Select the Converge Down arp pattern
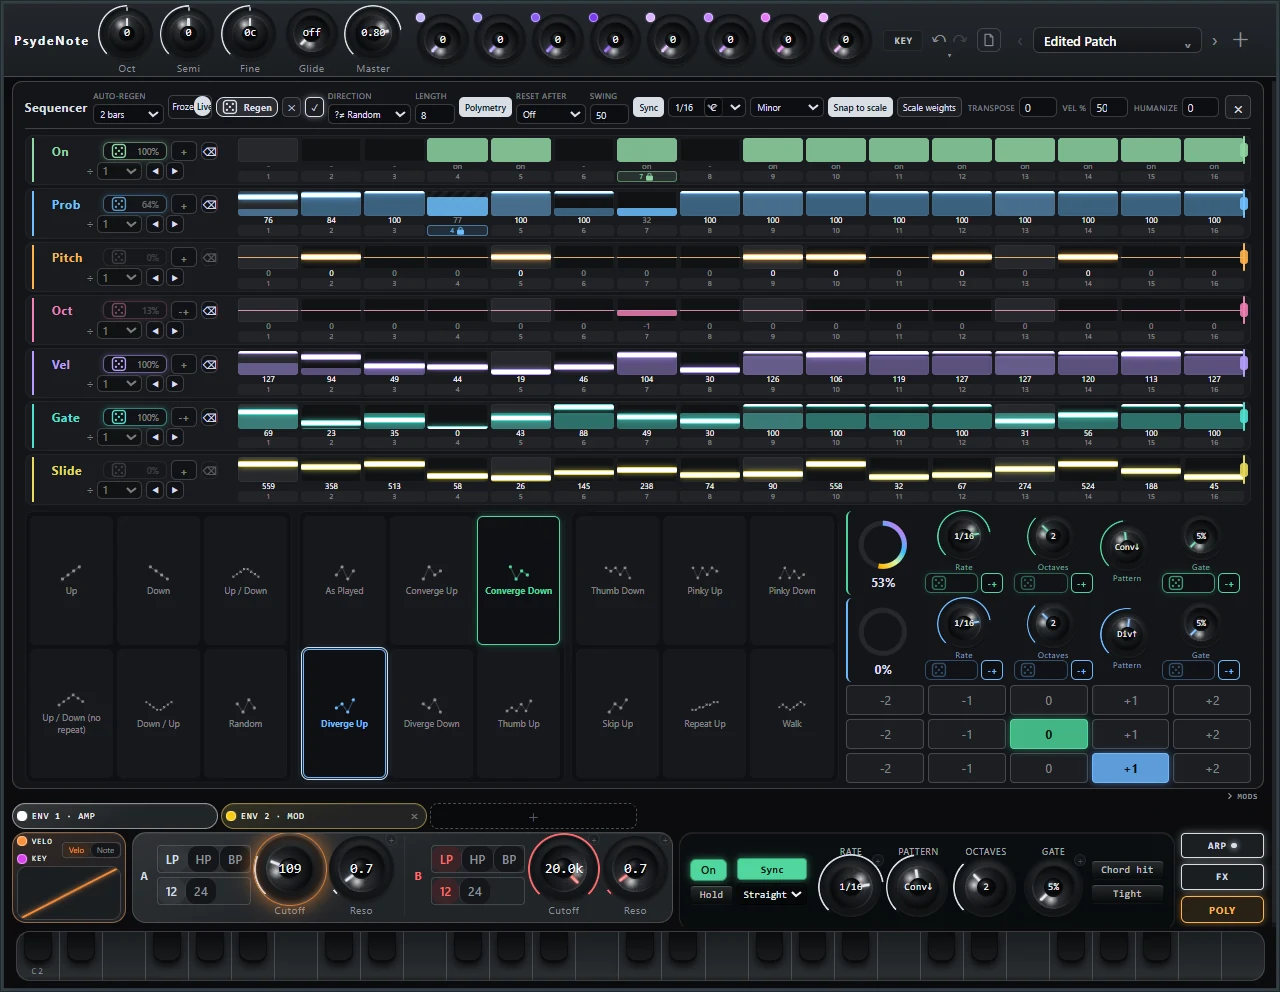Image resolution: width=1280 pixels, height=992 pixels. pos(518,580)
